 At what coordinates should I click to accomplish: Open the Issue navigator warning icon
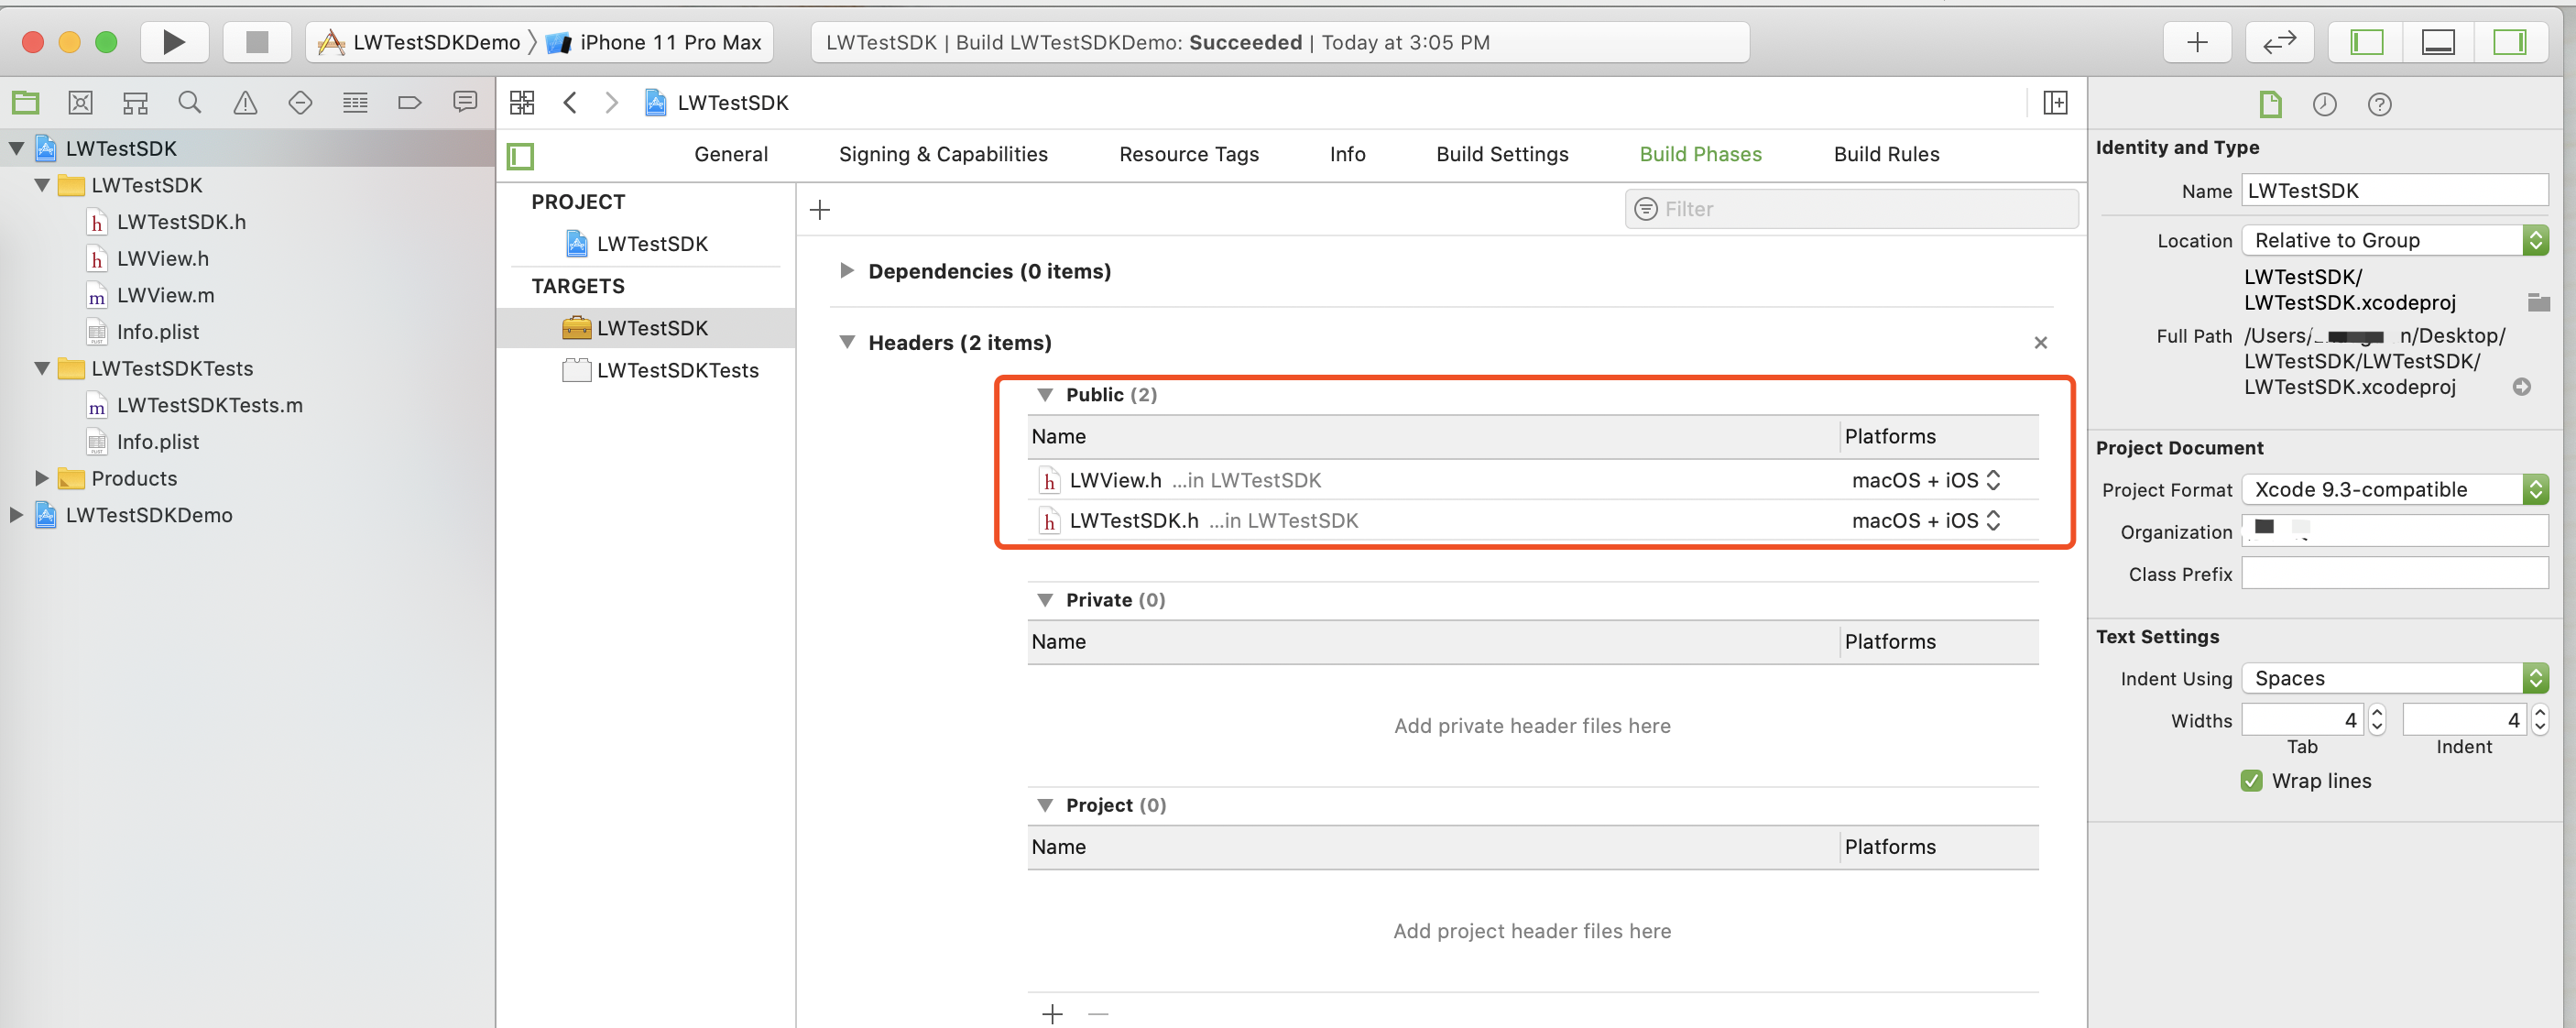click(245, 102)
